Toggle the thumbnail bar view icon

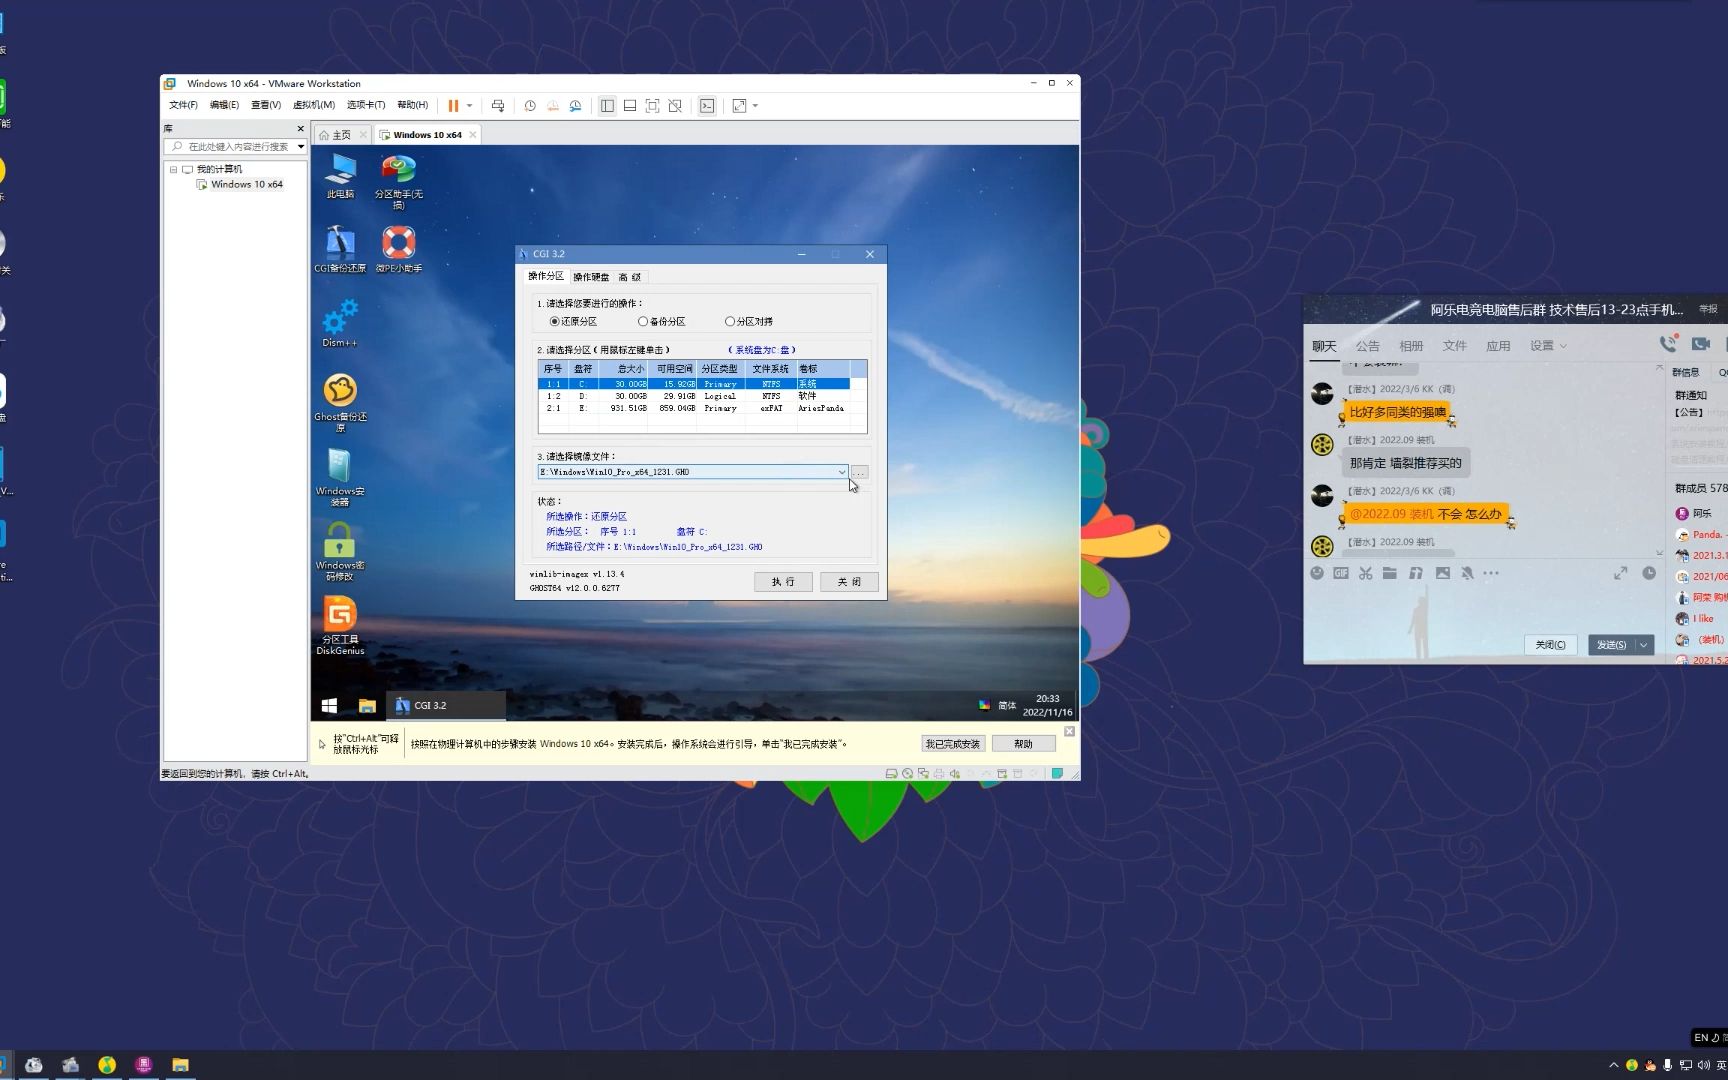[630, 106]
